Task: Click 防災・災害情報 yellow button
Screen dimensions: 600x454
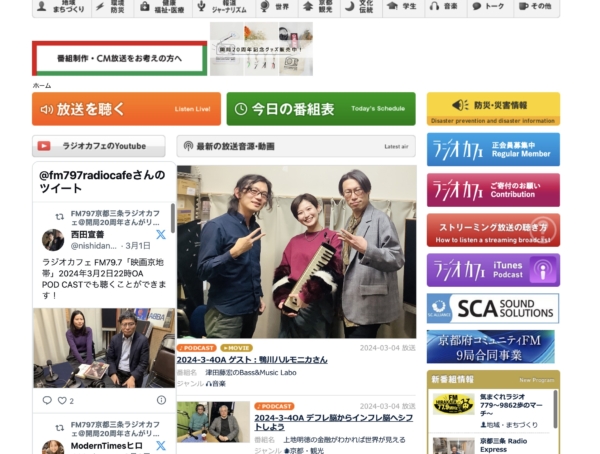Action: [x=492, y=108]
